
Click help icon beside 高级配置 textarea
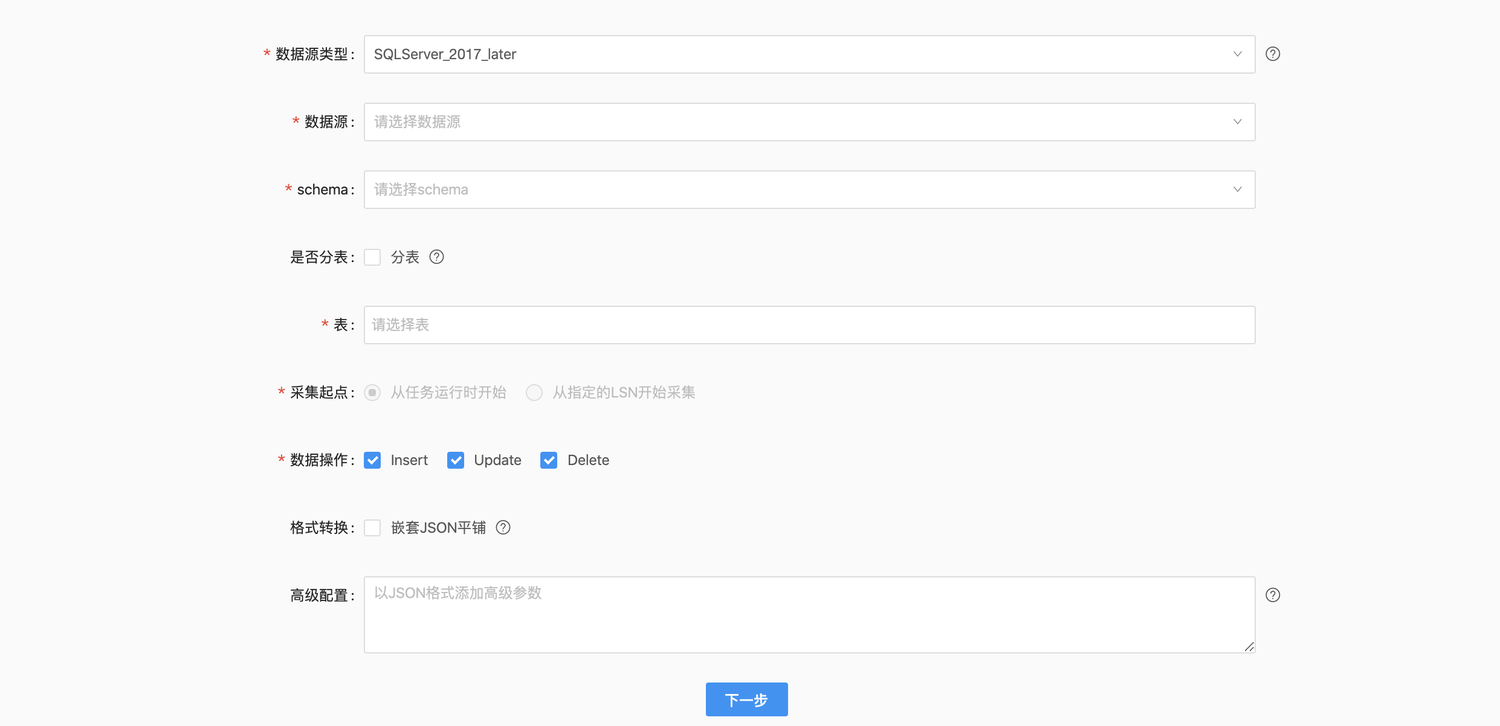(1272, 595)
